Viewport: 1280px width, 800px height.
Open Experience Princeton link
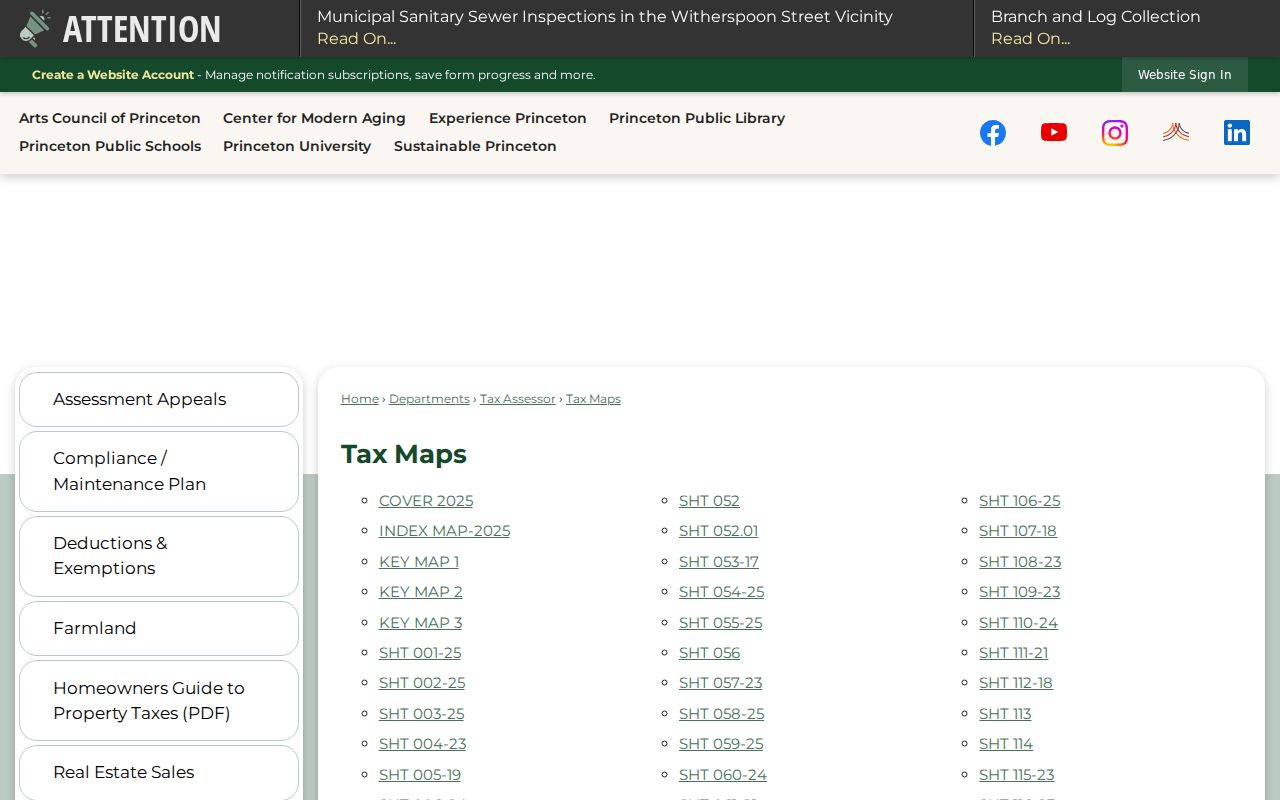click(x=508, y=118)
